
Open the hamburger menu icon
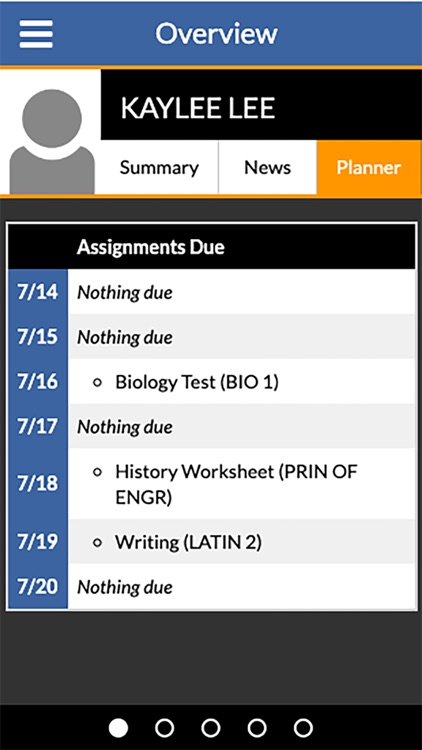(36, 34)
